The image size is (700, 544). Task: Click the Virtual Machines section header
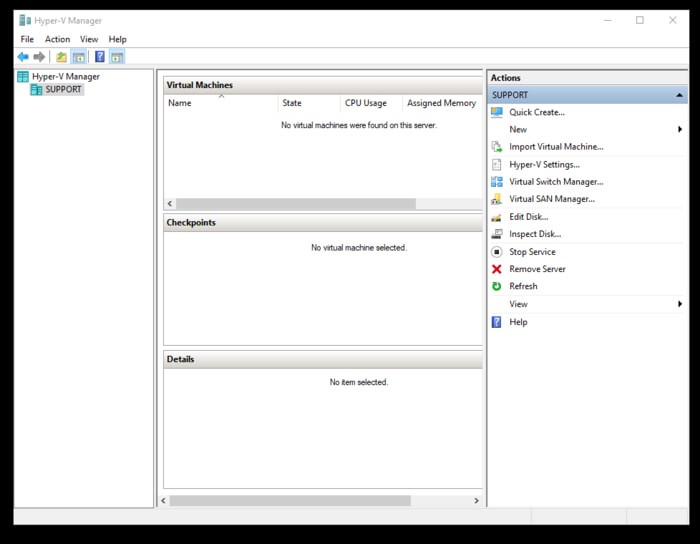point(323,85)
